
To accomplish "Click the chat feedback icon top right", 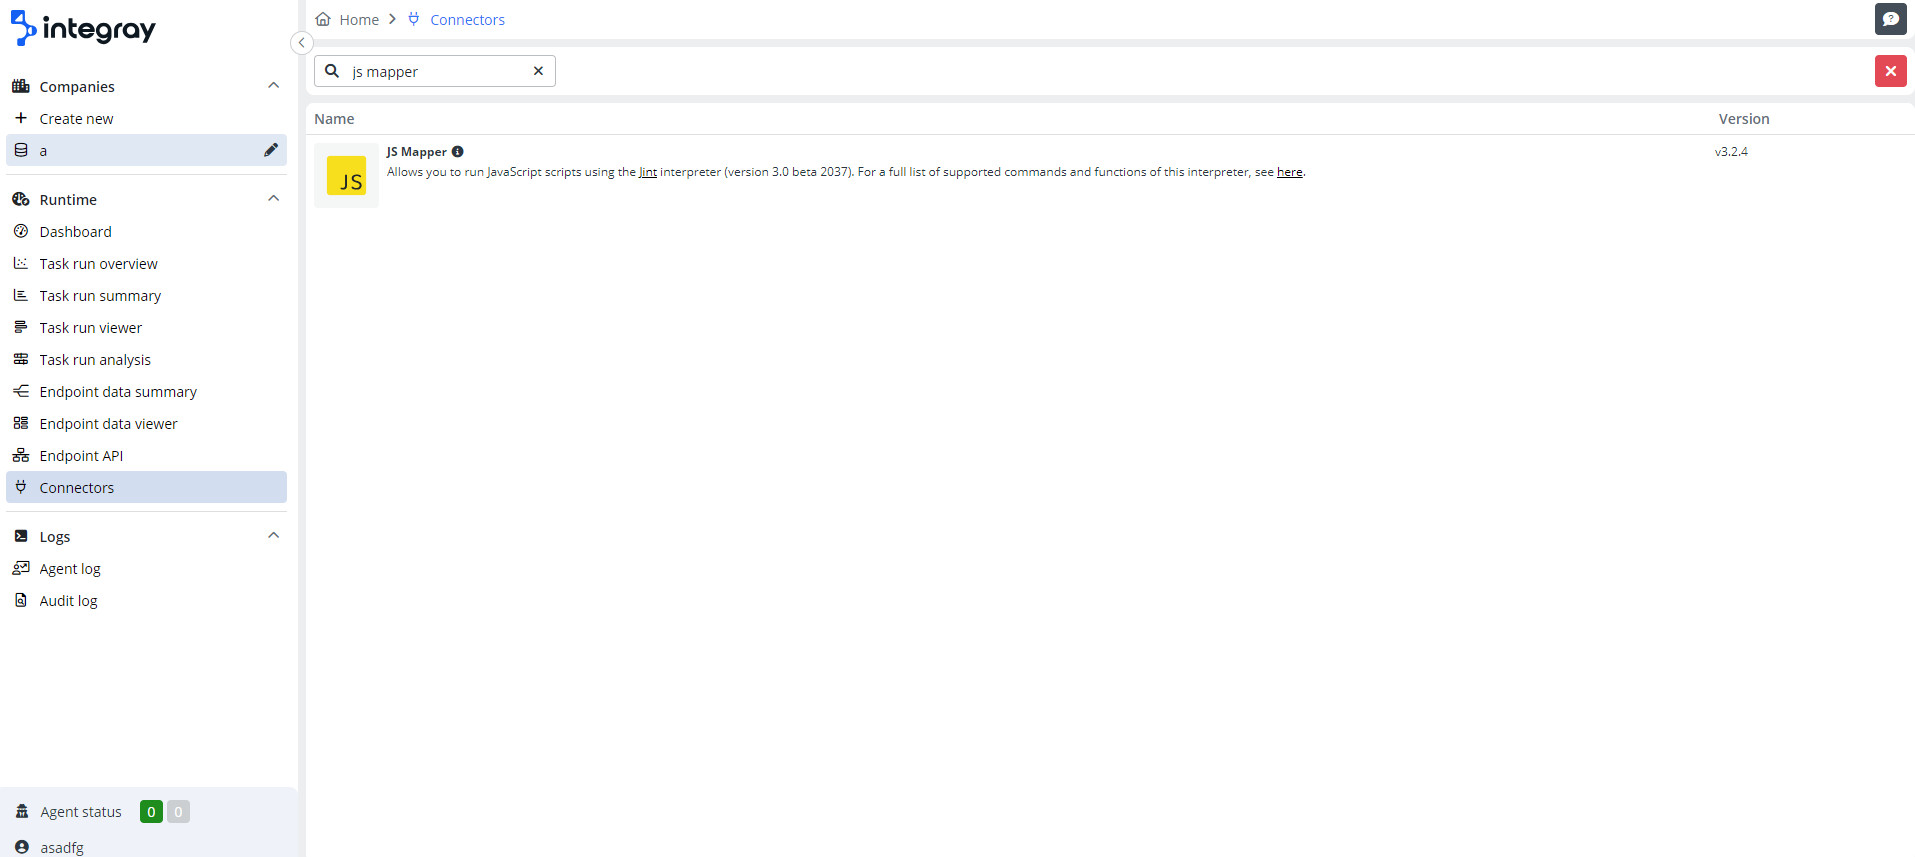I will pyautogui.click(x=1890, y=19).
